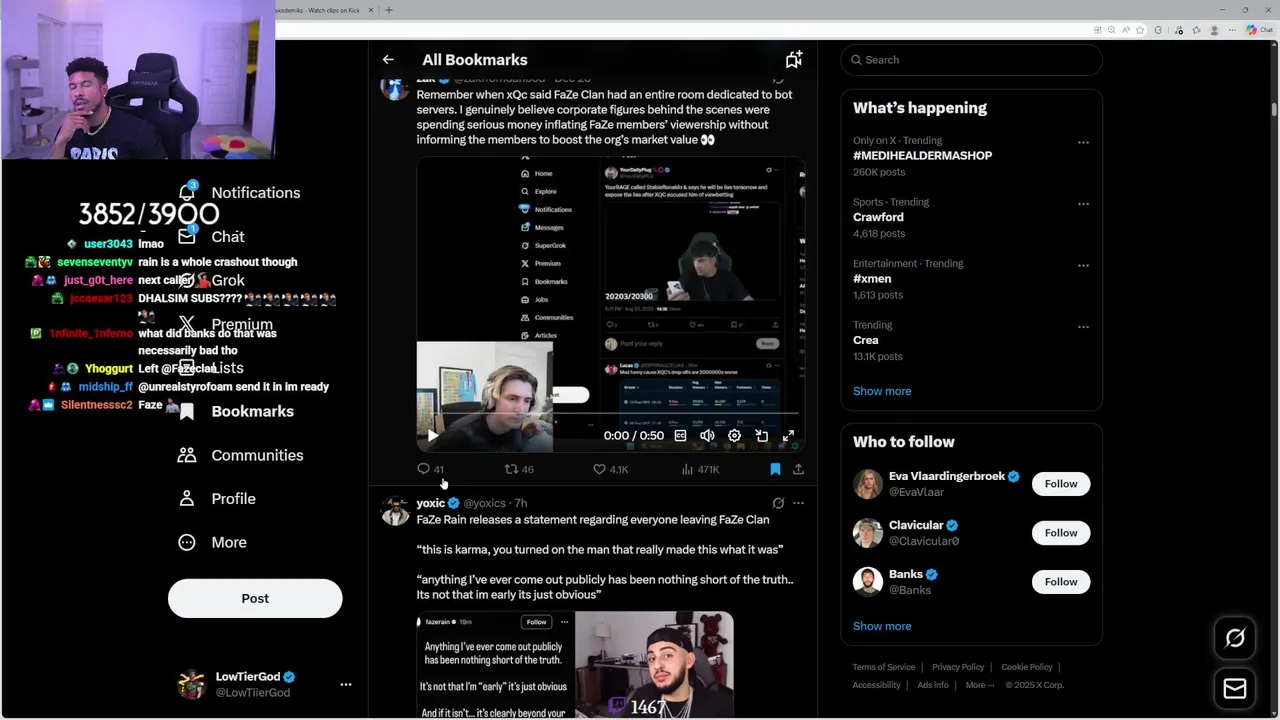1280x720 pixels.
Task: Open Eva Vlaardingerbroek's avatar
Action: tap(868, 484)
